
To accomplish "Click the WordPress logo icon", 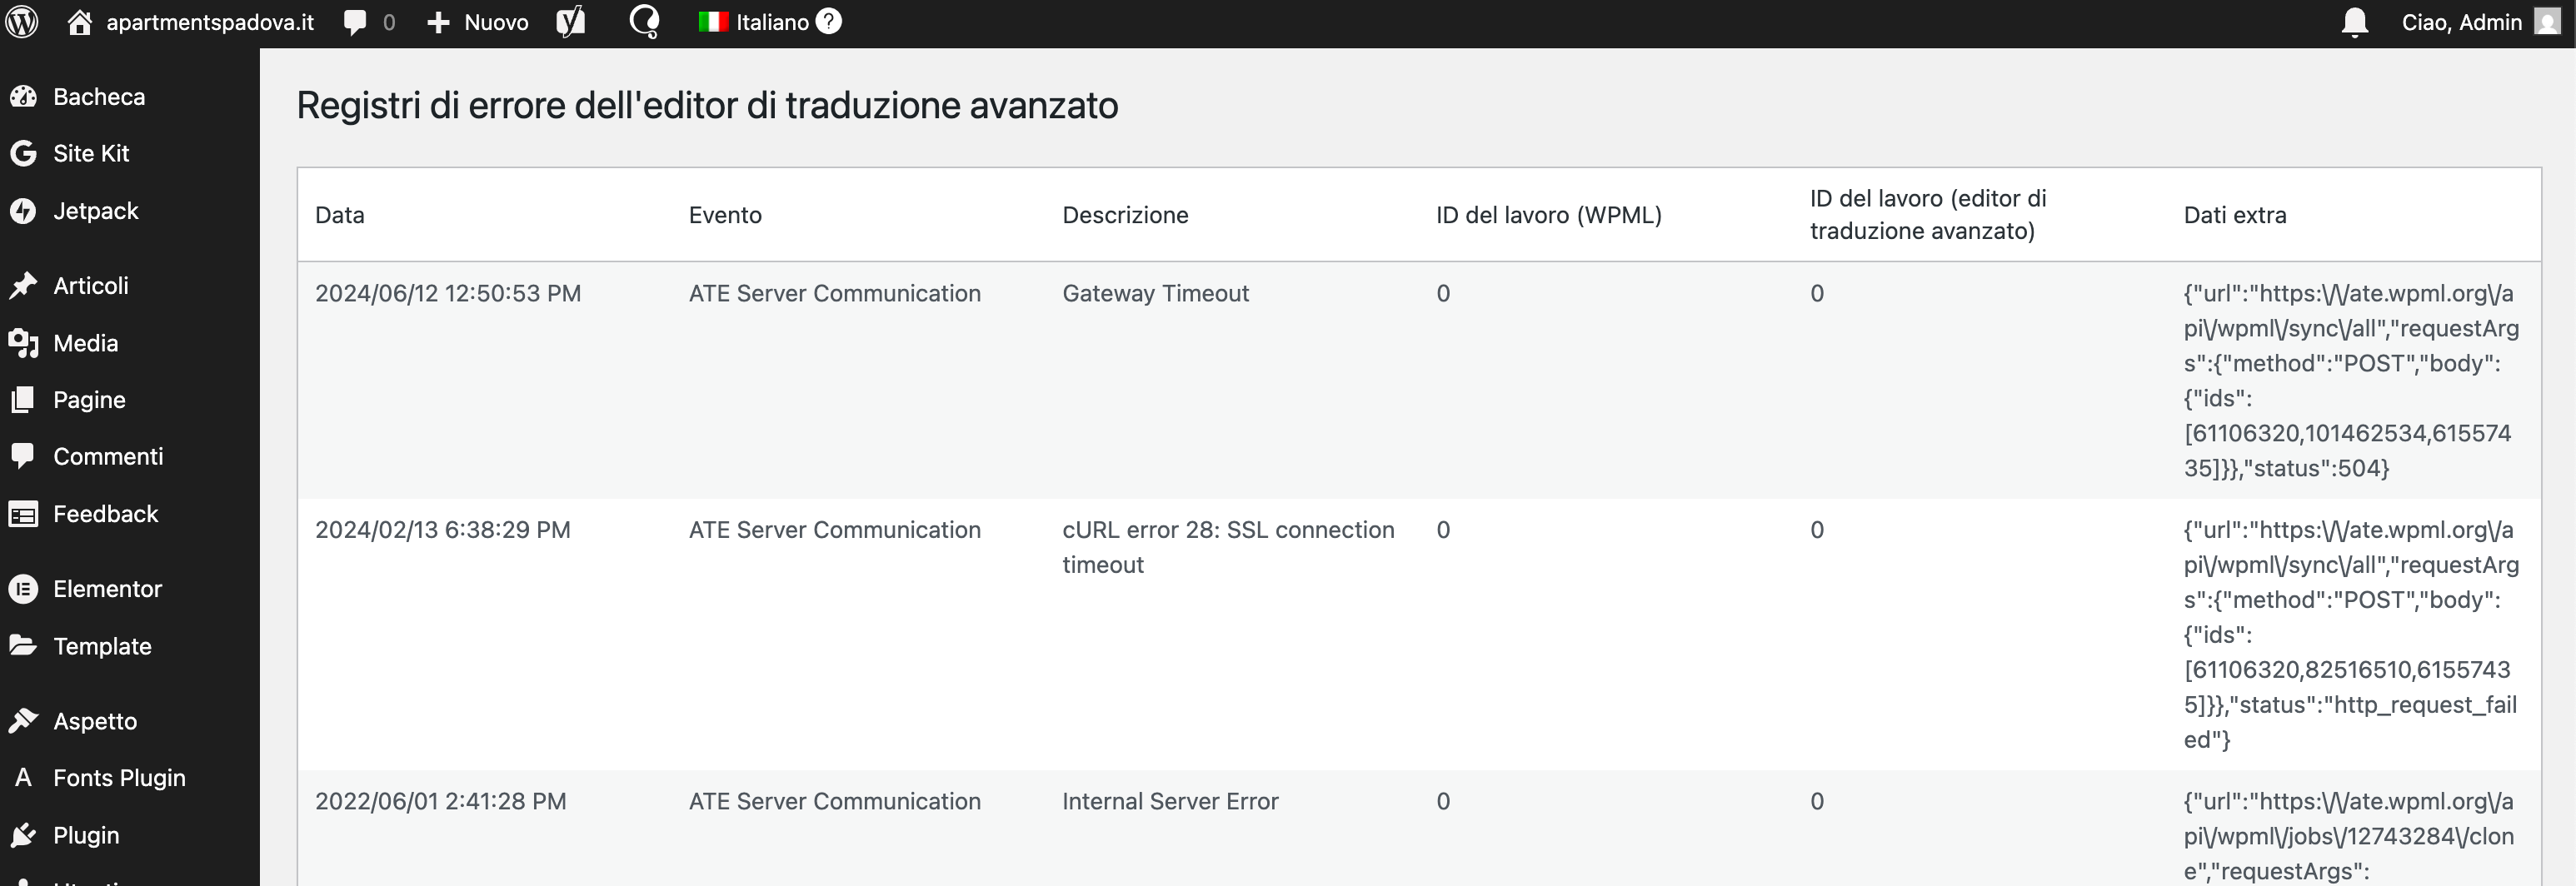I will pyautogui.click(x=22, y=22).
